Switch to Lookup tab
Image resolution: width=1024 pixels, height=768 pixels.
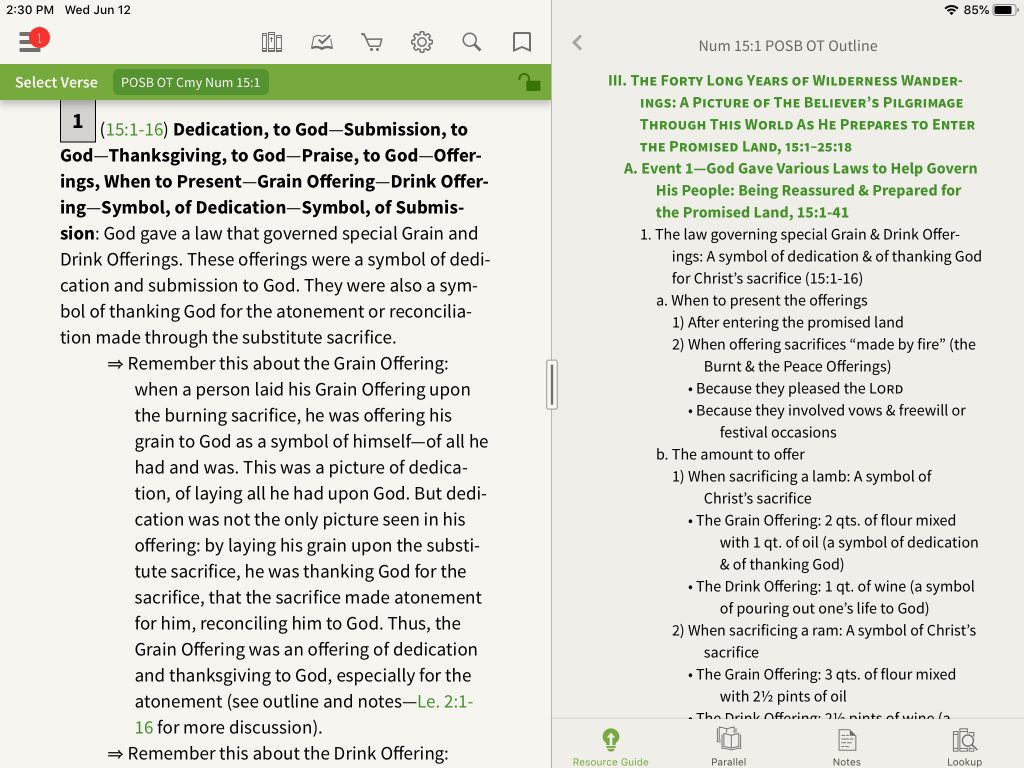pyautogui.click(x=964, y=748)
